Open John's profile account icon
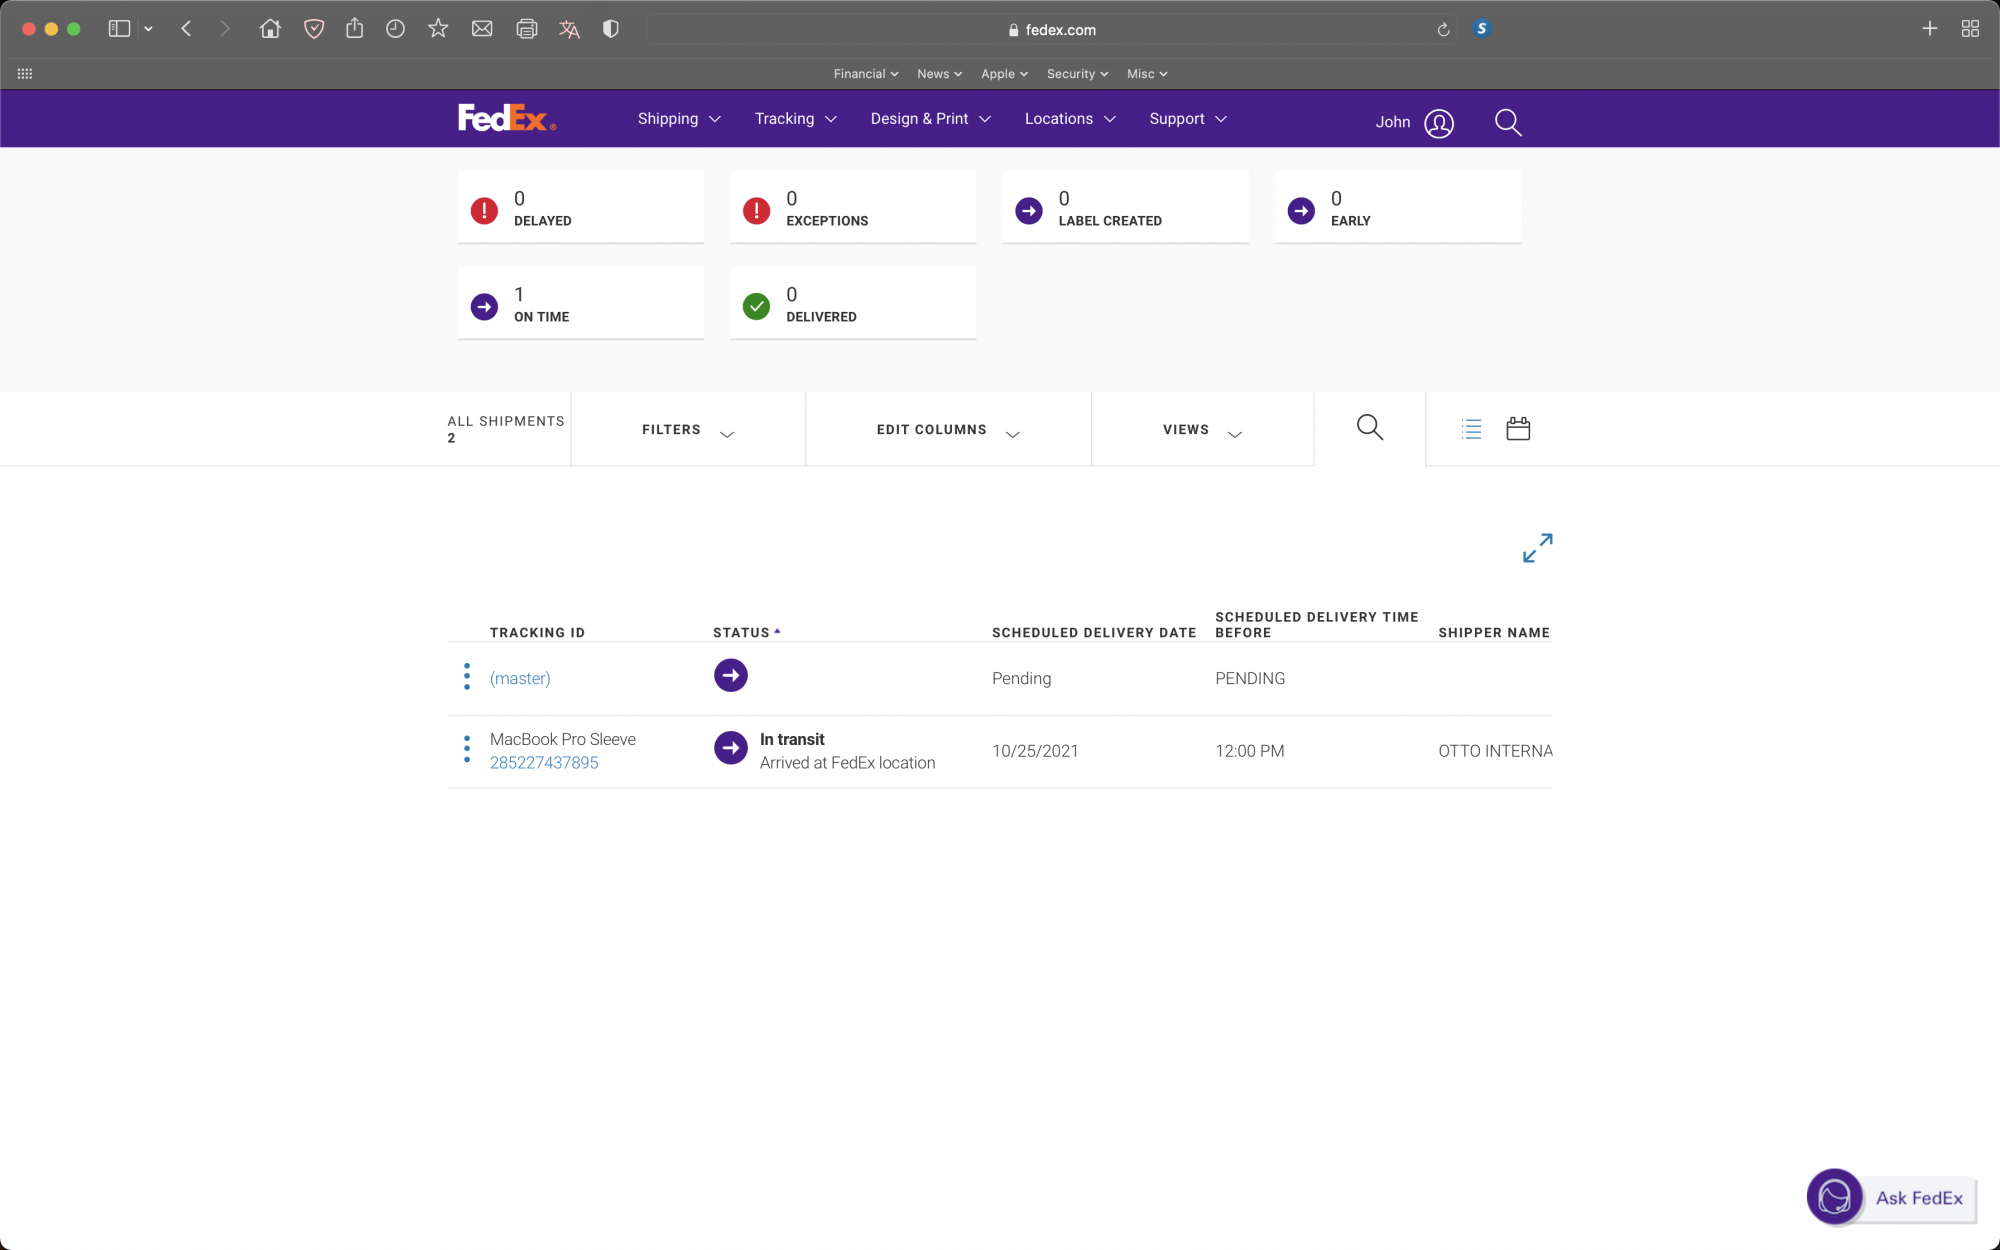The image size is (2000, 1250). 1438,123
